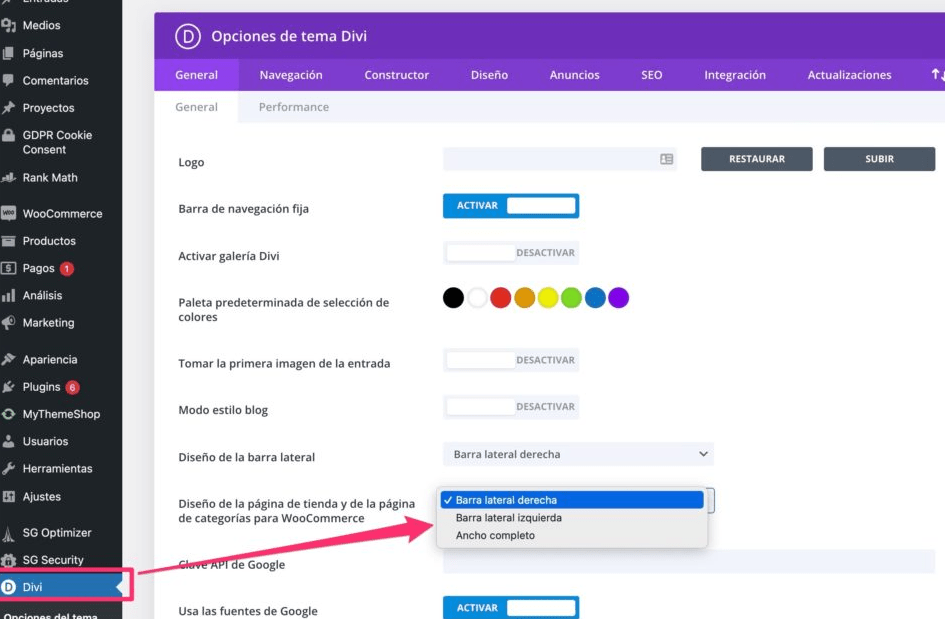Pick the yellow palette color
Screen dimensions: 945x619
(548, 297)
